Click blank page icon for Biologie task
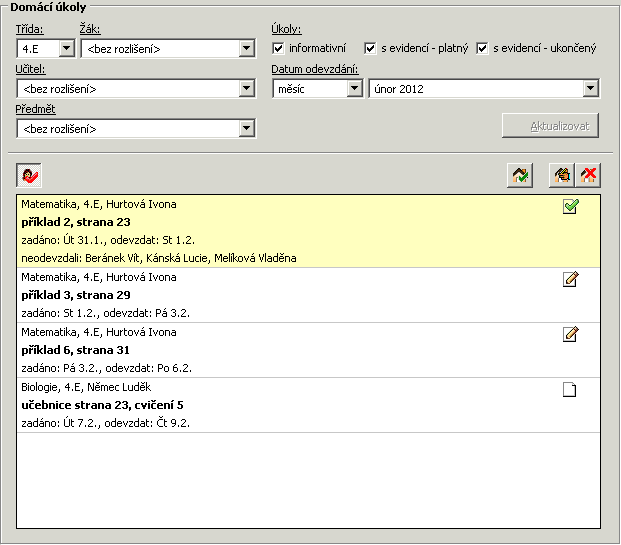Image resolution: width=621 pixels, height=545 pixels. (570, 389)
